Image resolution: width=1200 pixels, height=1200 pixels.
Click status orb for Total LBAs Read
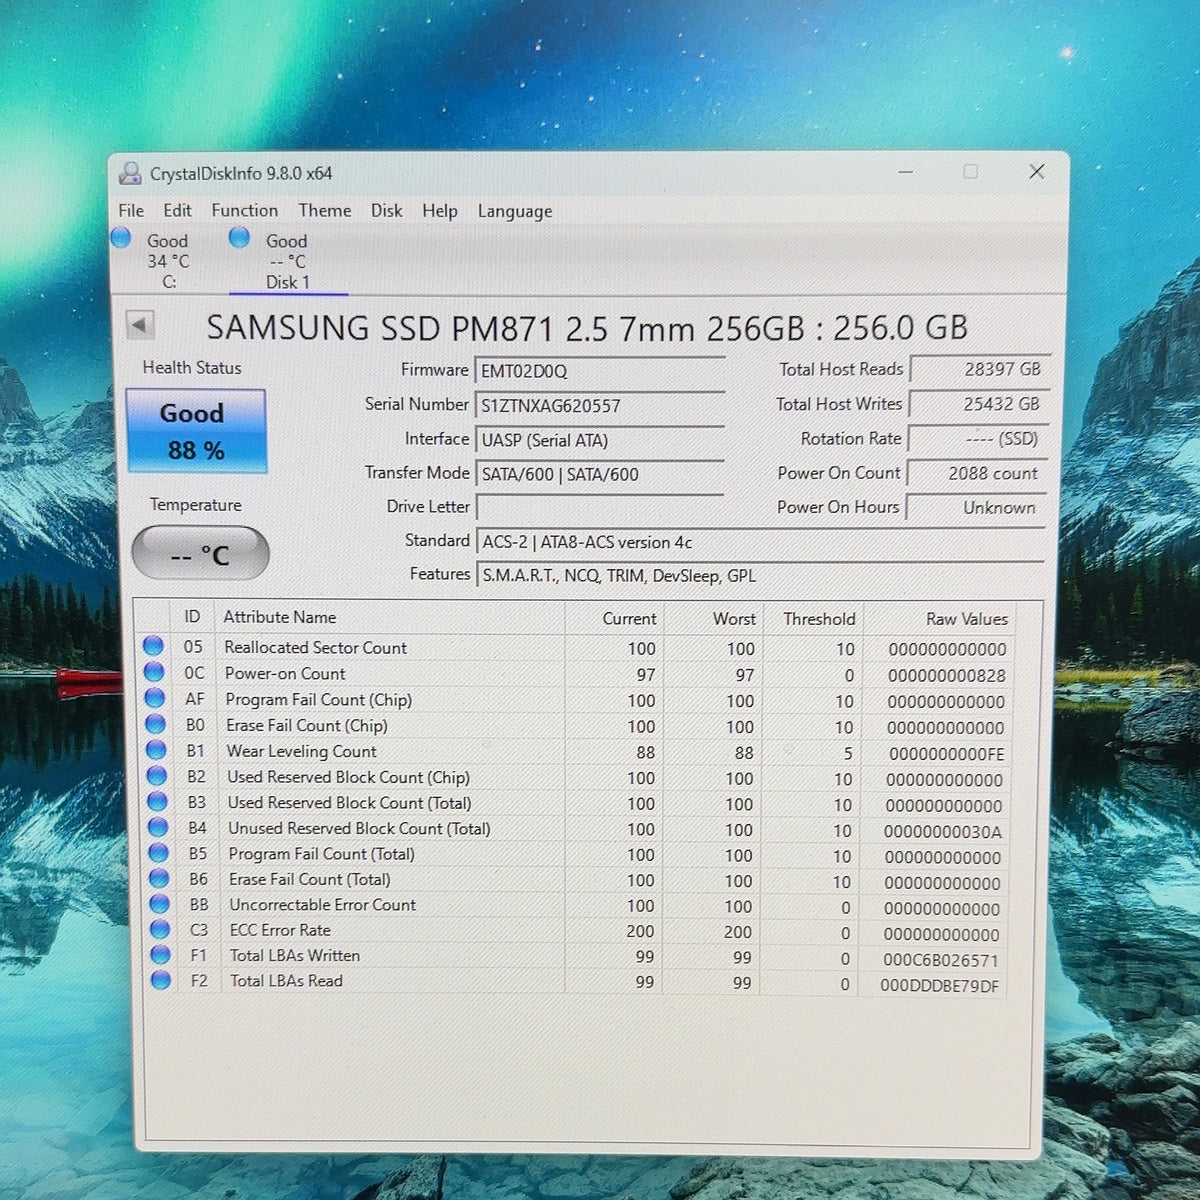[x=161, y=980]
